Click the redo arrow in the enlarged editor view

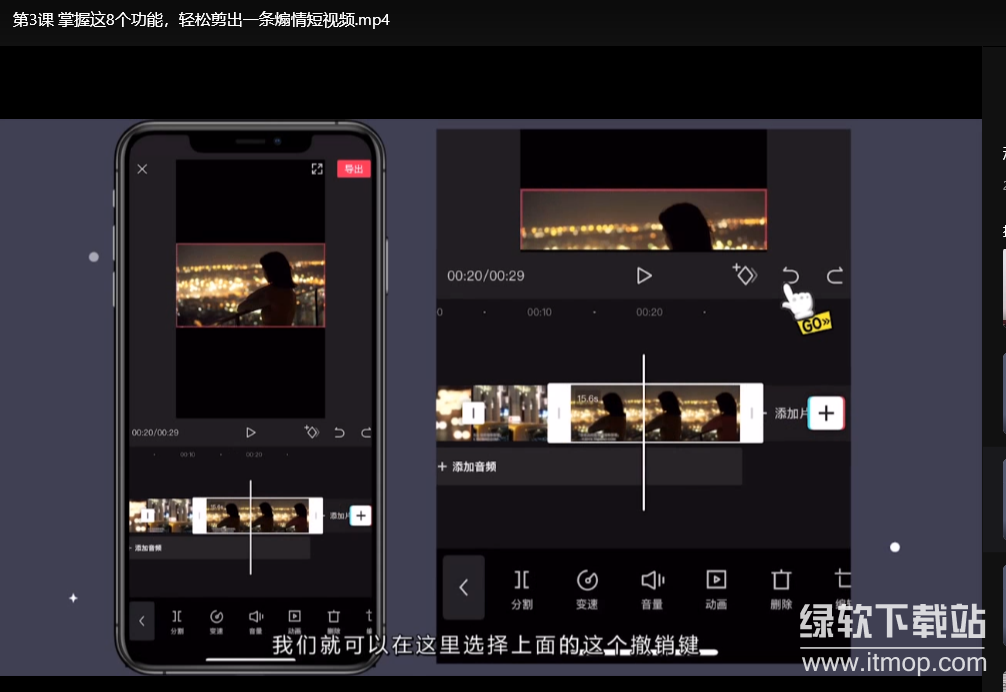(x=834, y=276)
